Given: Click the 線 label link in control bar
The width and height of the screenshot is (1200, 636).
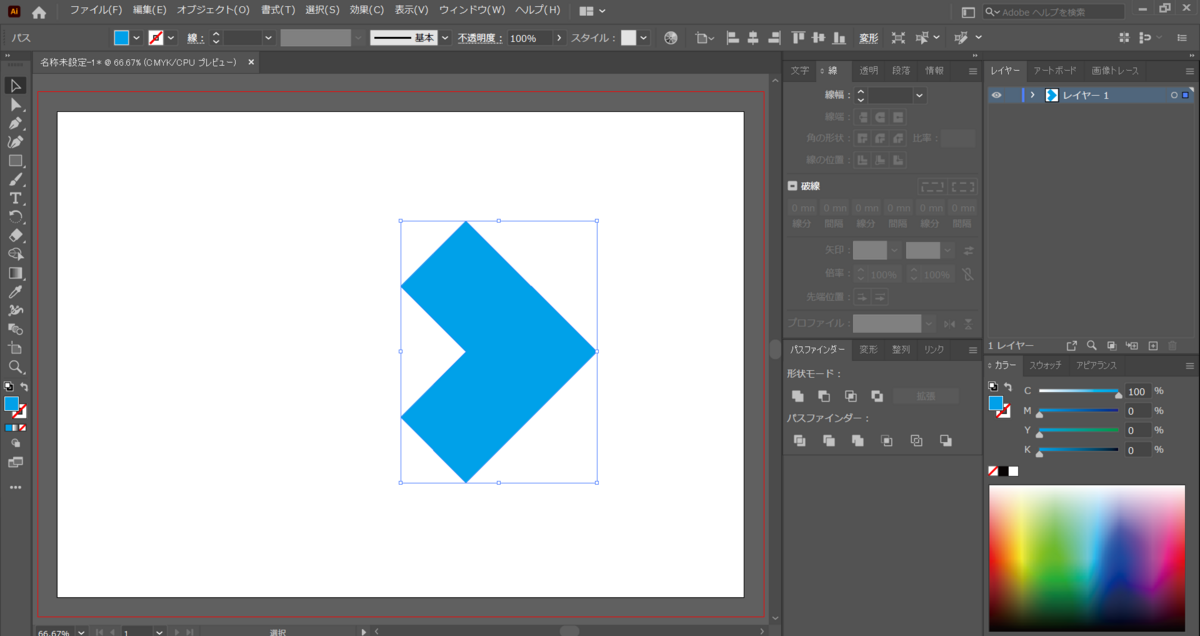Looking at the screenshot, I should pyautogui.click(x=195, y=38).
